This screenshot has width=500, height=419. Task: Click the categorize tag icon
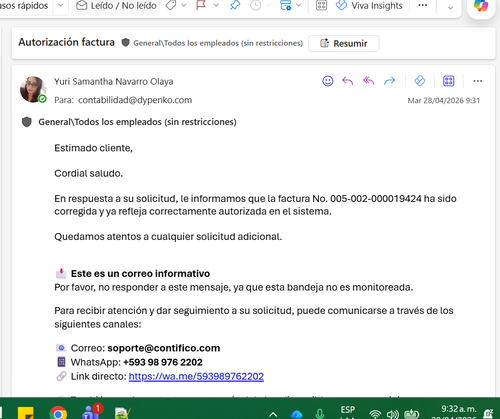point(171,5)
